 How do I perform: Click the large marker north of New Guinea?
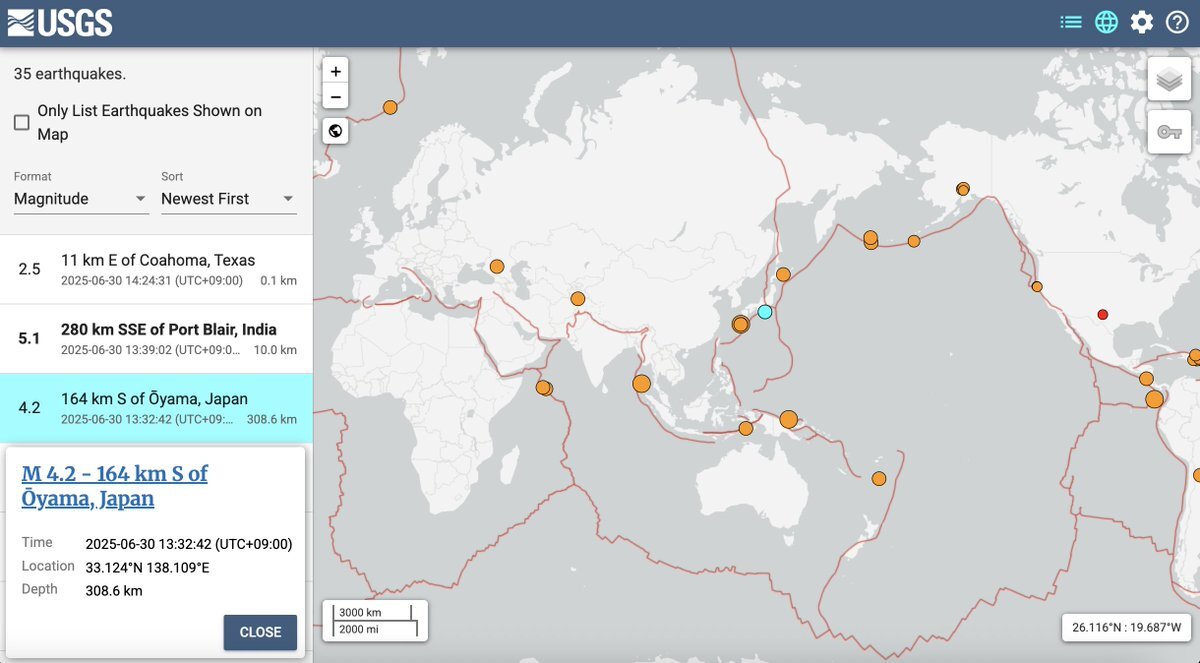pyautogui.click(x=788, y=419)
